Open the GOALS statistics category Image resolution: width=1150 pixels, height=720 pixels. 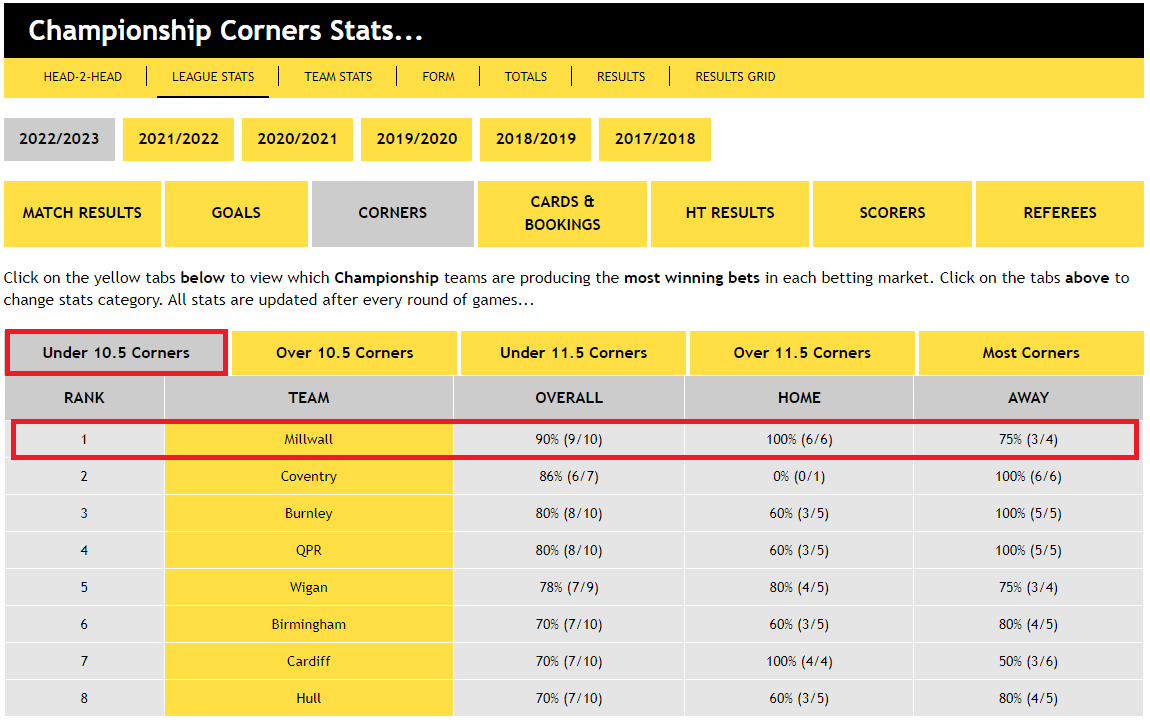pos(236,213)
